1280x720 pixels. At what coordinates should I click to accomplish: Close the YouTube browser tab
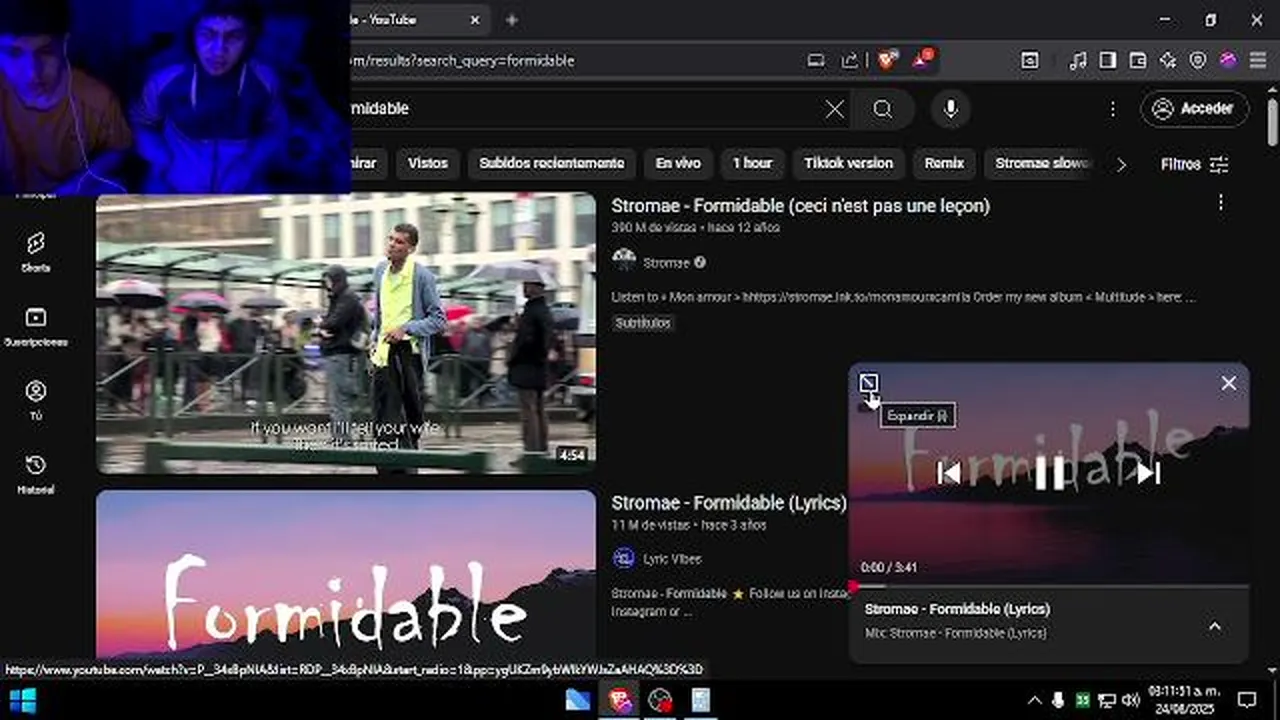(475, 20)
